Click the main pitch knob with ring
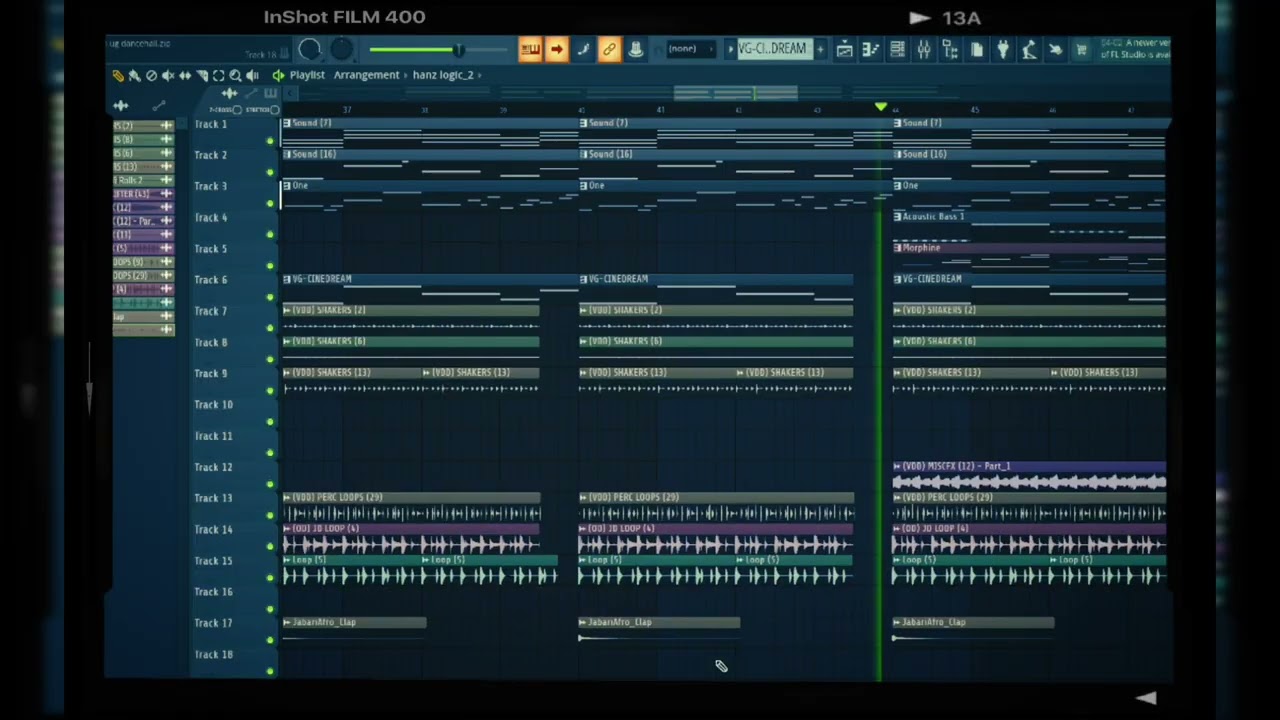Viewport: 1280px width, 720px height. click(310, 50)
